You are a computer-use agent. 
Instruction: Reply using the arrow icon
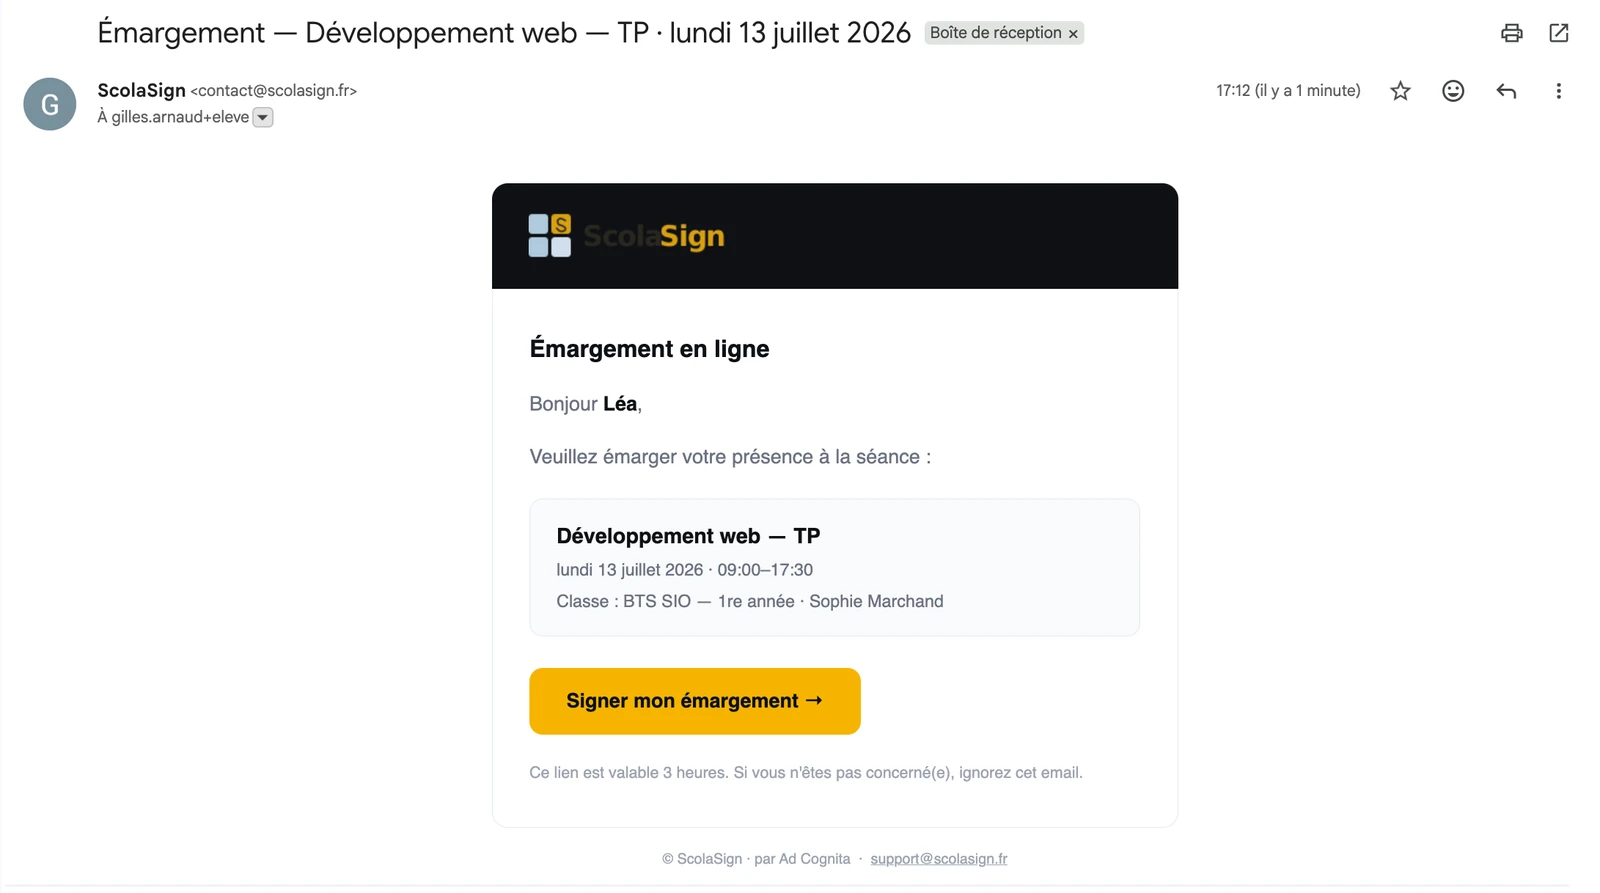click(x=1506, y=91)
